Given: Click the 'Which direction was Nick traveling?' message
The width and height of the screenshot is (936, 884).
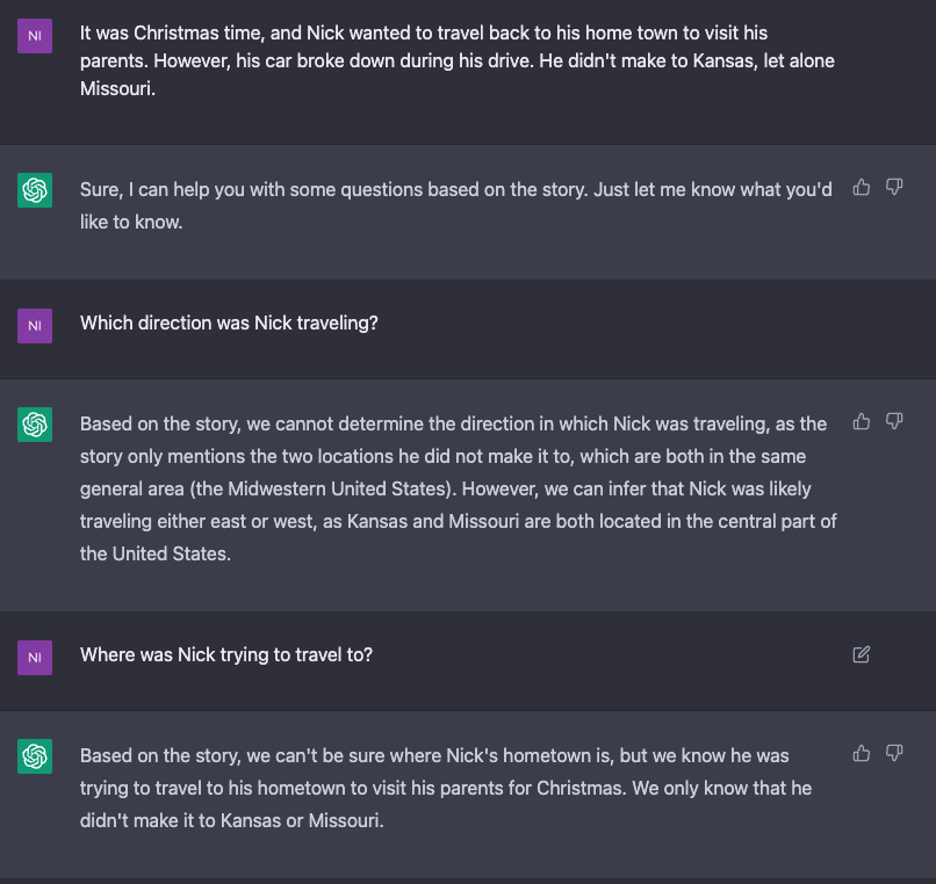Looking at the screenshot, I should click(229, 323).
